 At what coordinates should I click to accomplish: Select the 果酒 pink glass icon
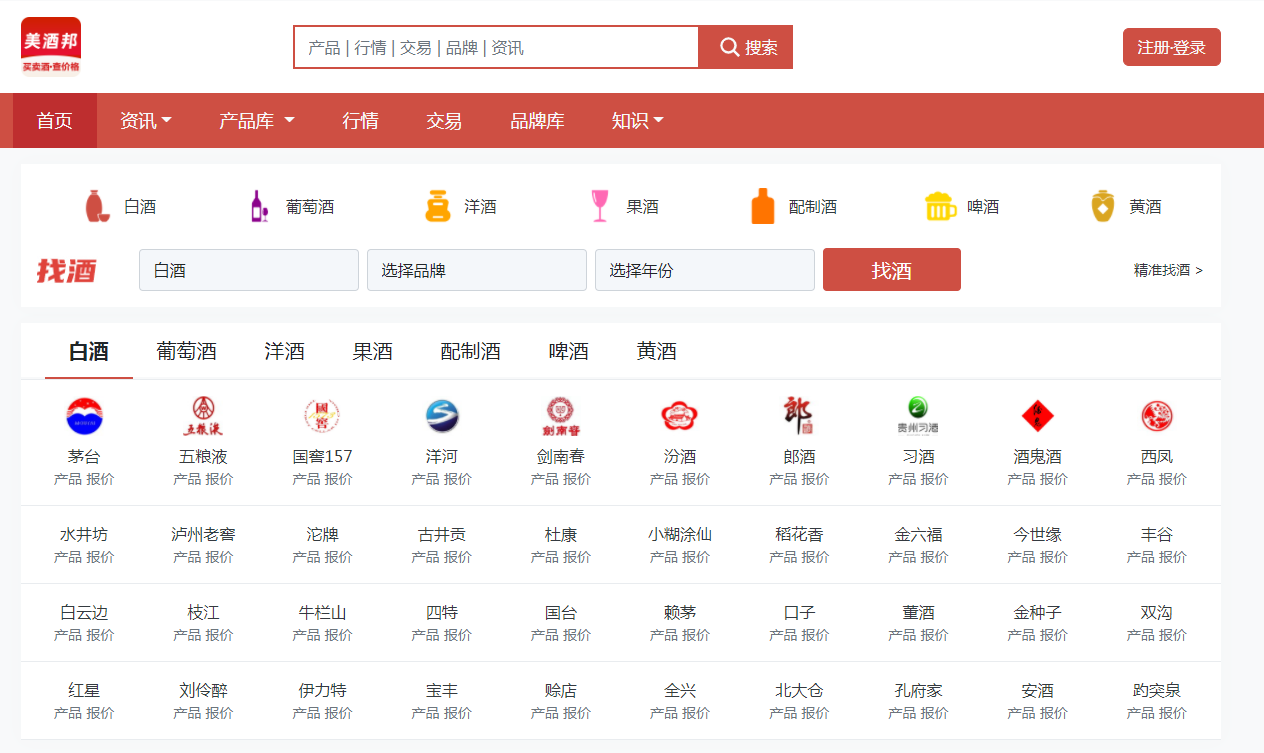coord(600,206)
